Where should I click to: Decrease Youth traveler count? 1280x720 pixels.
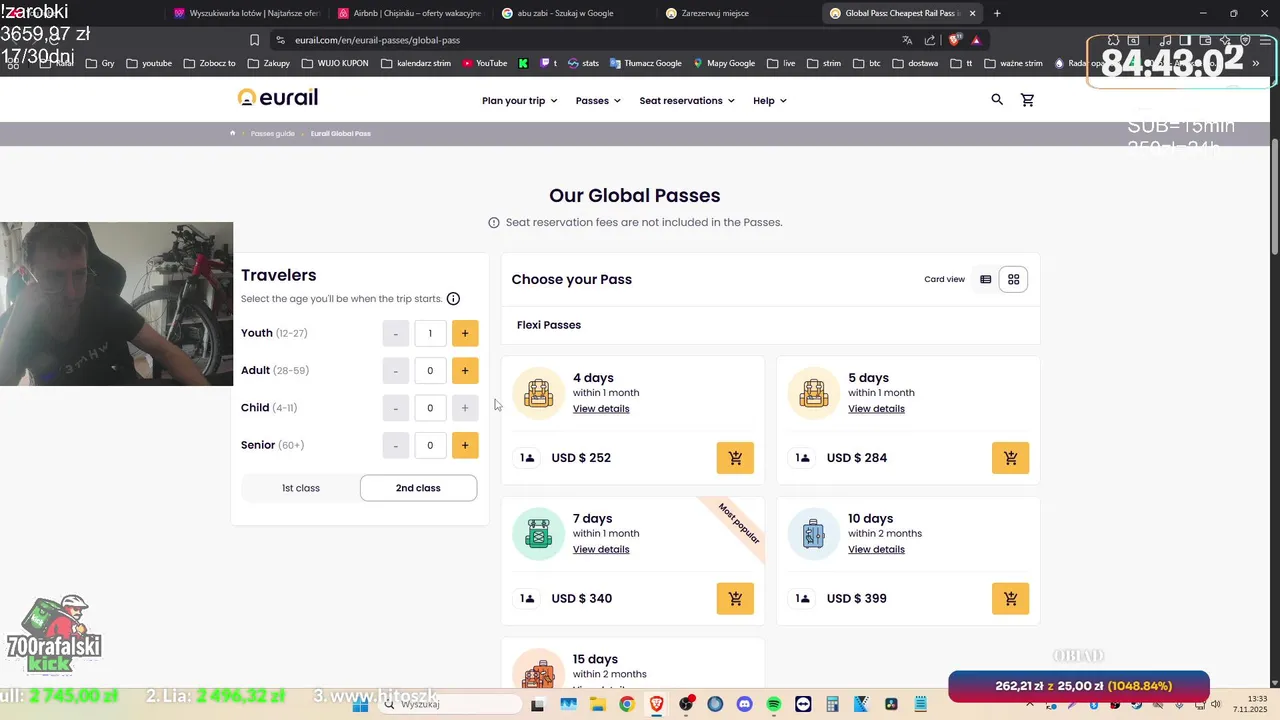point(396,333)
